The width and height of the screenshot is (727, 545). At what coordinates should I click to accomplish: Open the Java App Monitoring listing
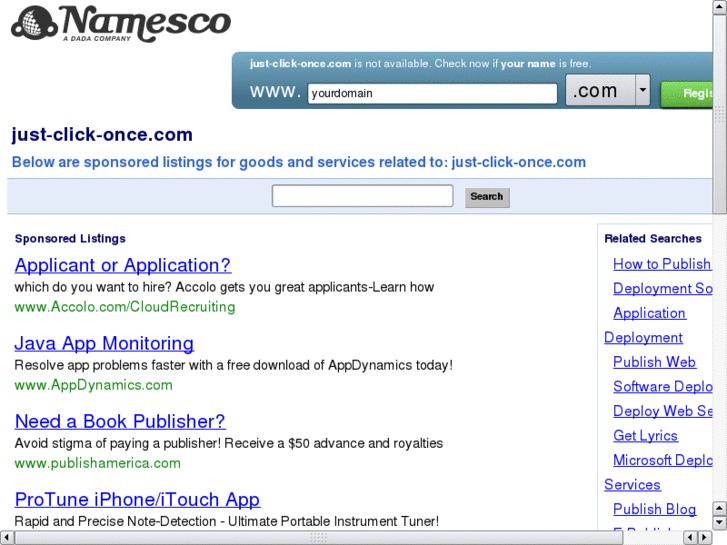(x=104, y=343)
